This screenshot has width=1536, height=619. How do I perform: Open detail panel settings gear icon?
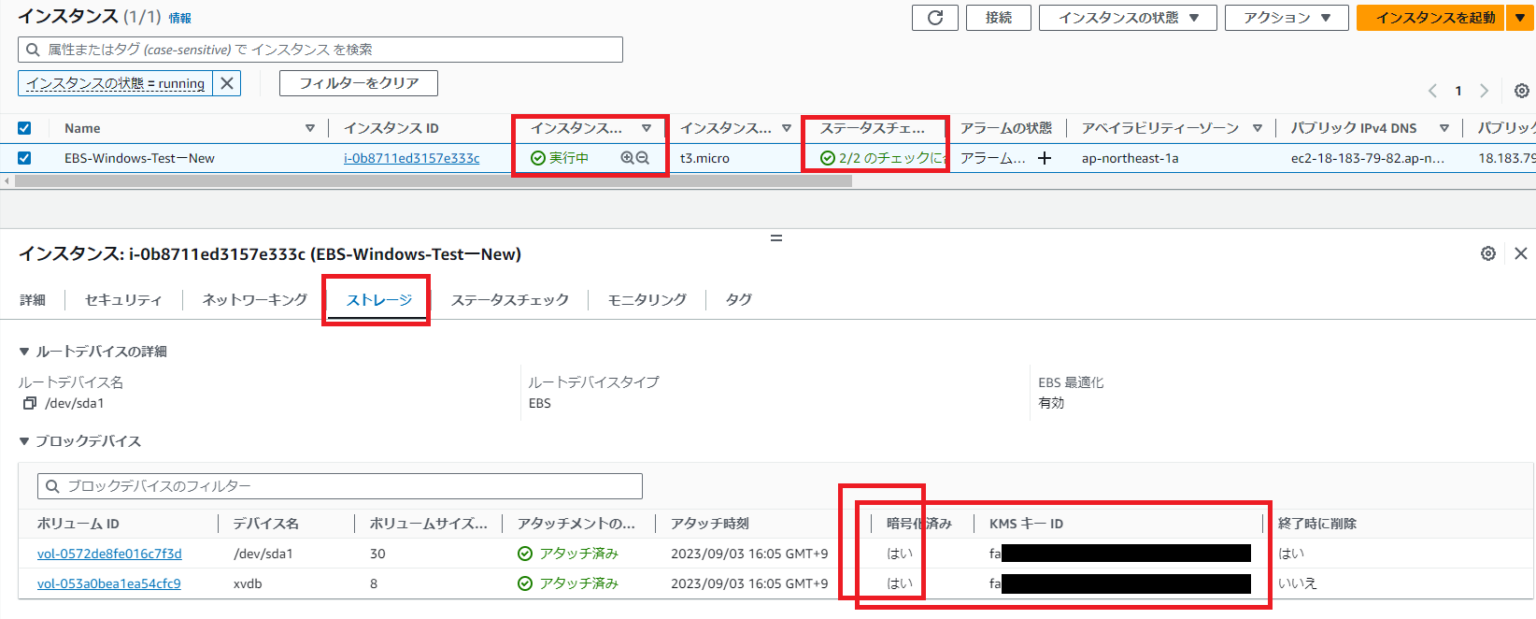pos(1488,253)
